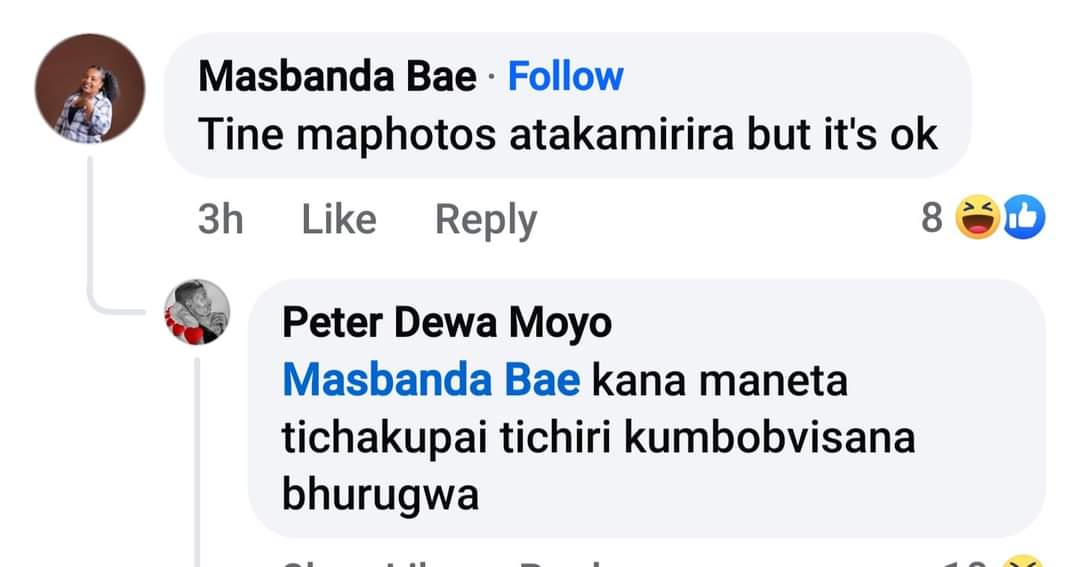The image size is (1080, 567).
Task: Like Masbanda Bae's comment
Action: coord(339,220)
